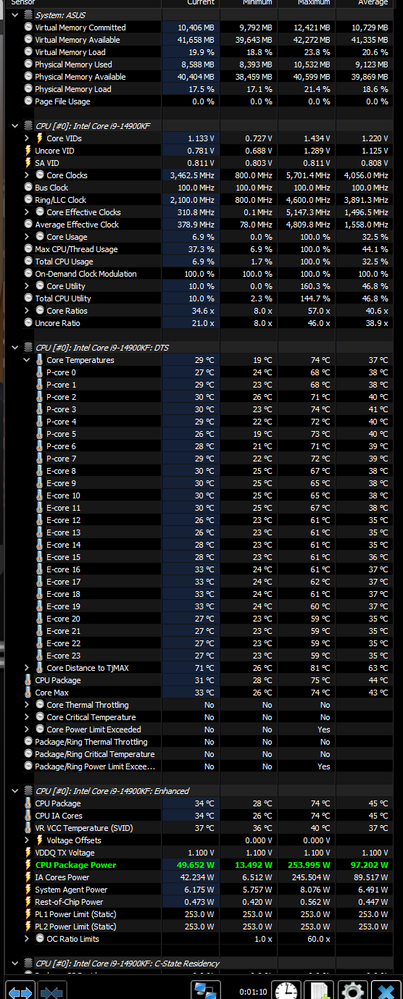Expand the Core Utility row
Screen dimensions: 403x999
pyautogui.click(x=27, y=286)
